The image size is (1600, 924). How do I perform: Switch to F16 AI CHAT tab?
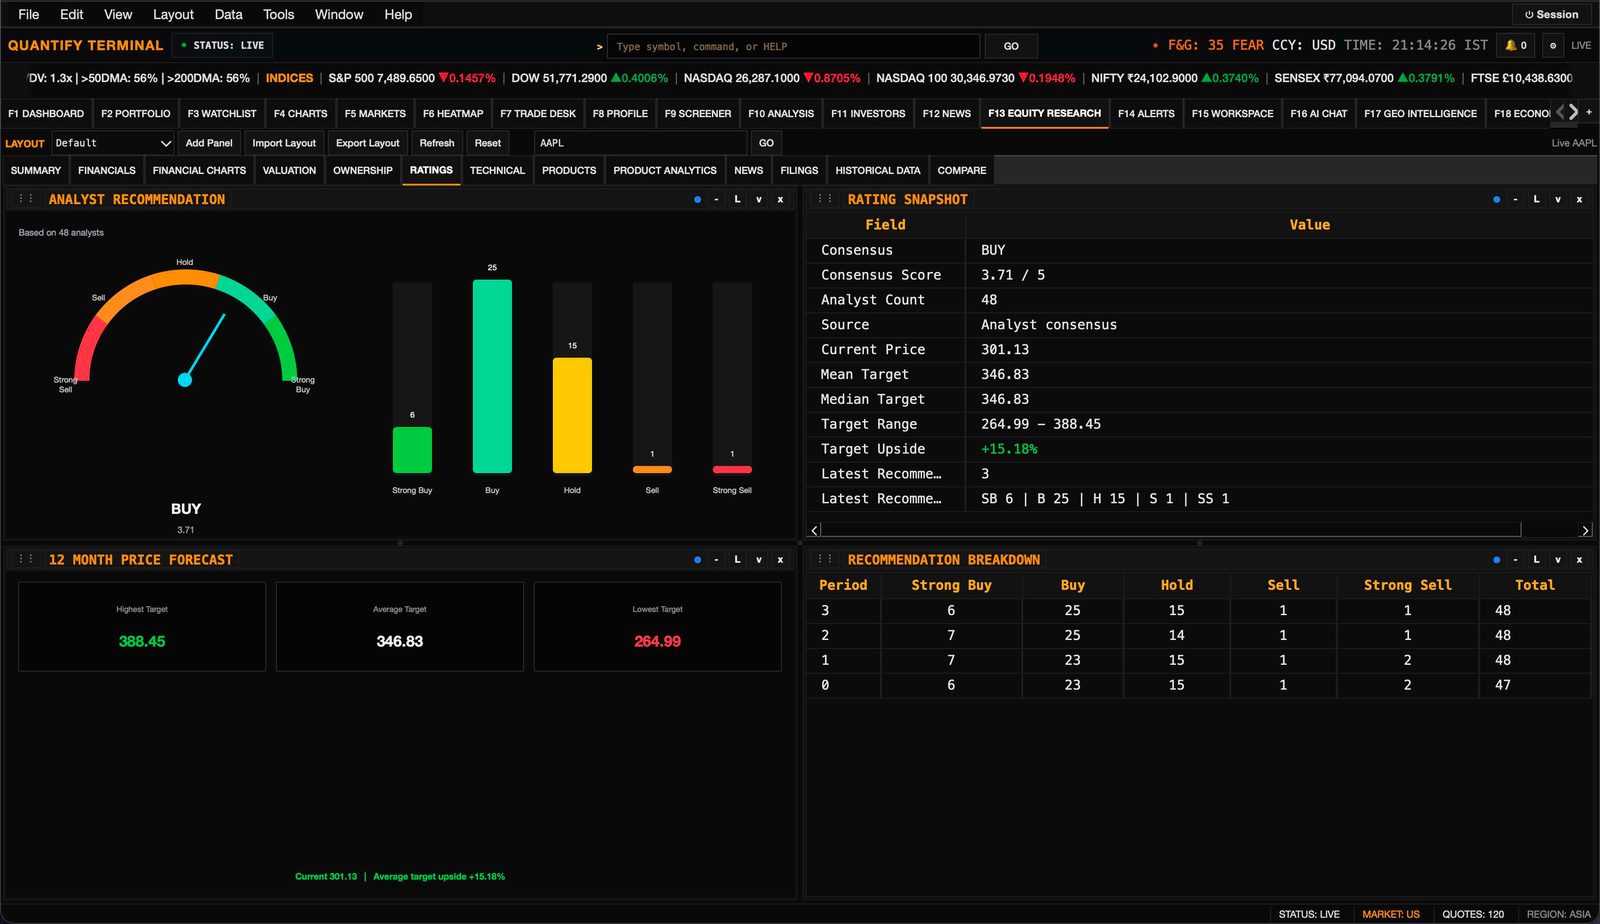(1318, 113)
